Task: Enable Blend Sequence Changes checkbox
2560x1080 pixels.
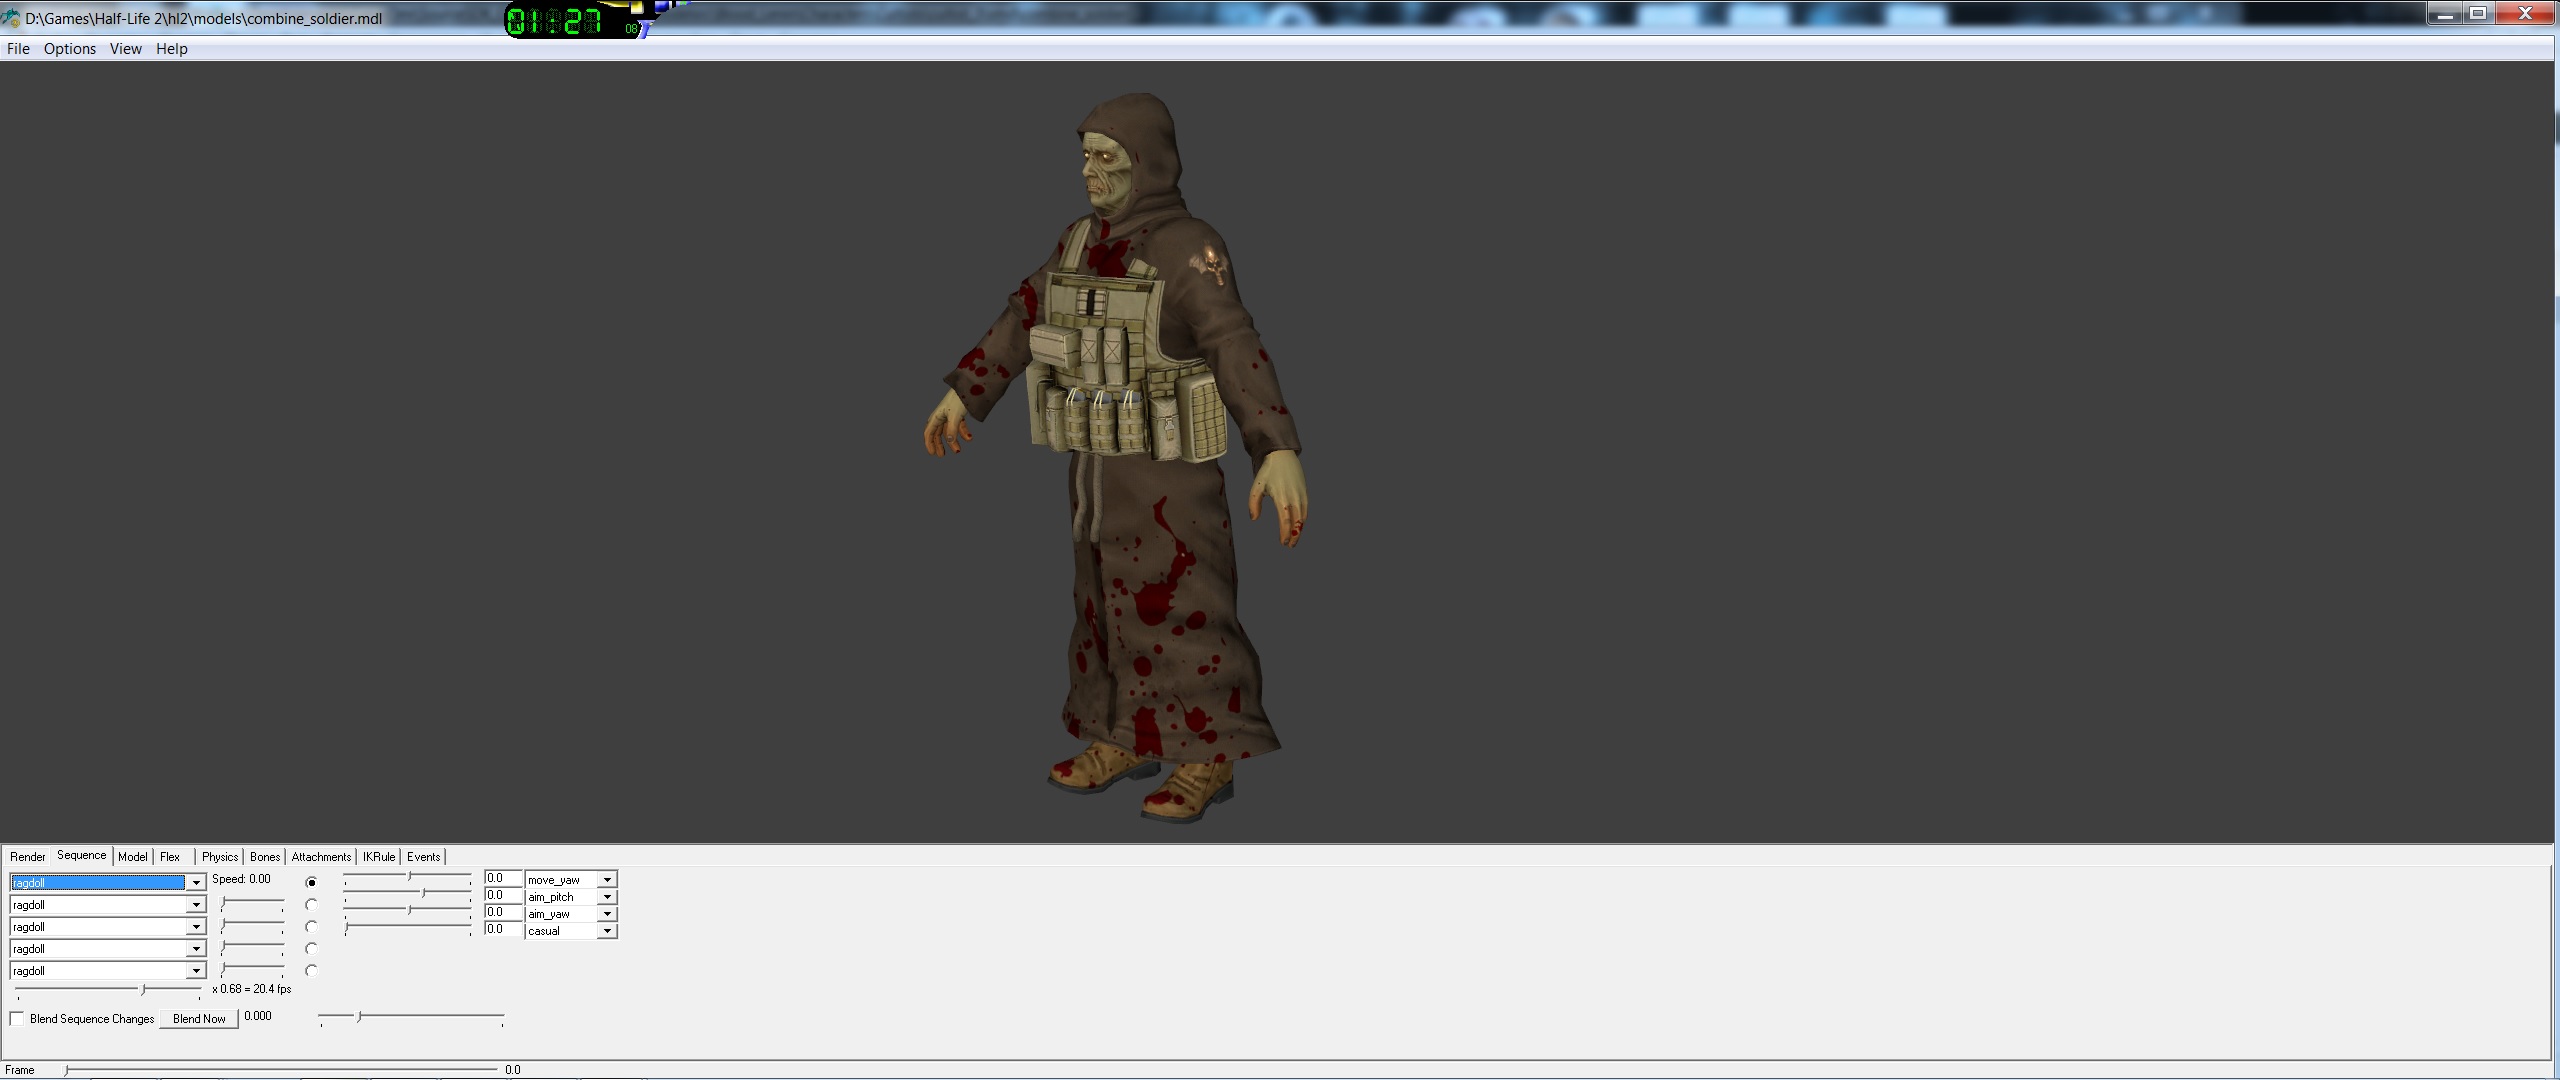Action: coord(17,1019)
